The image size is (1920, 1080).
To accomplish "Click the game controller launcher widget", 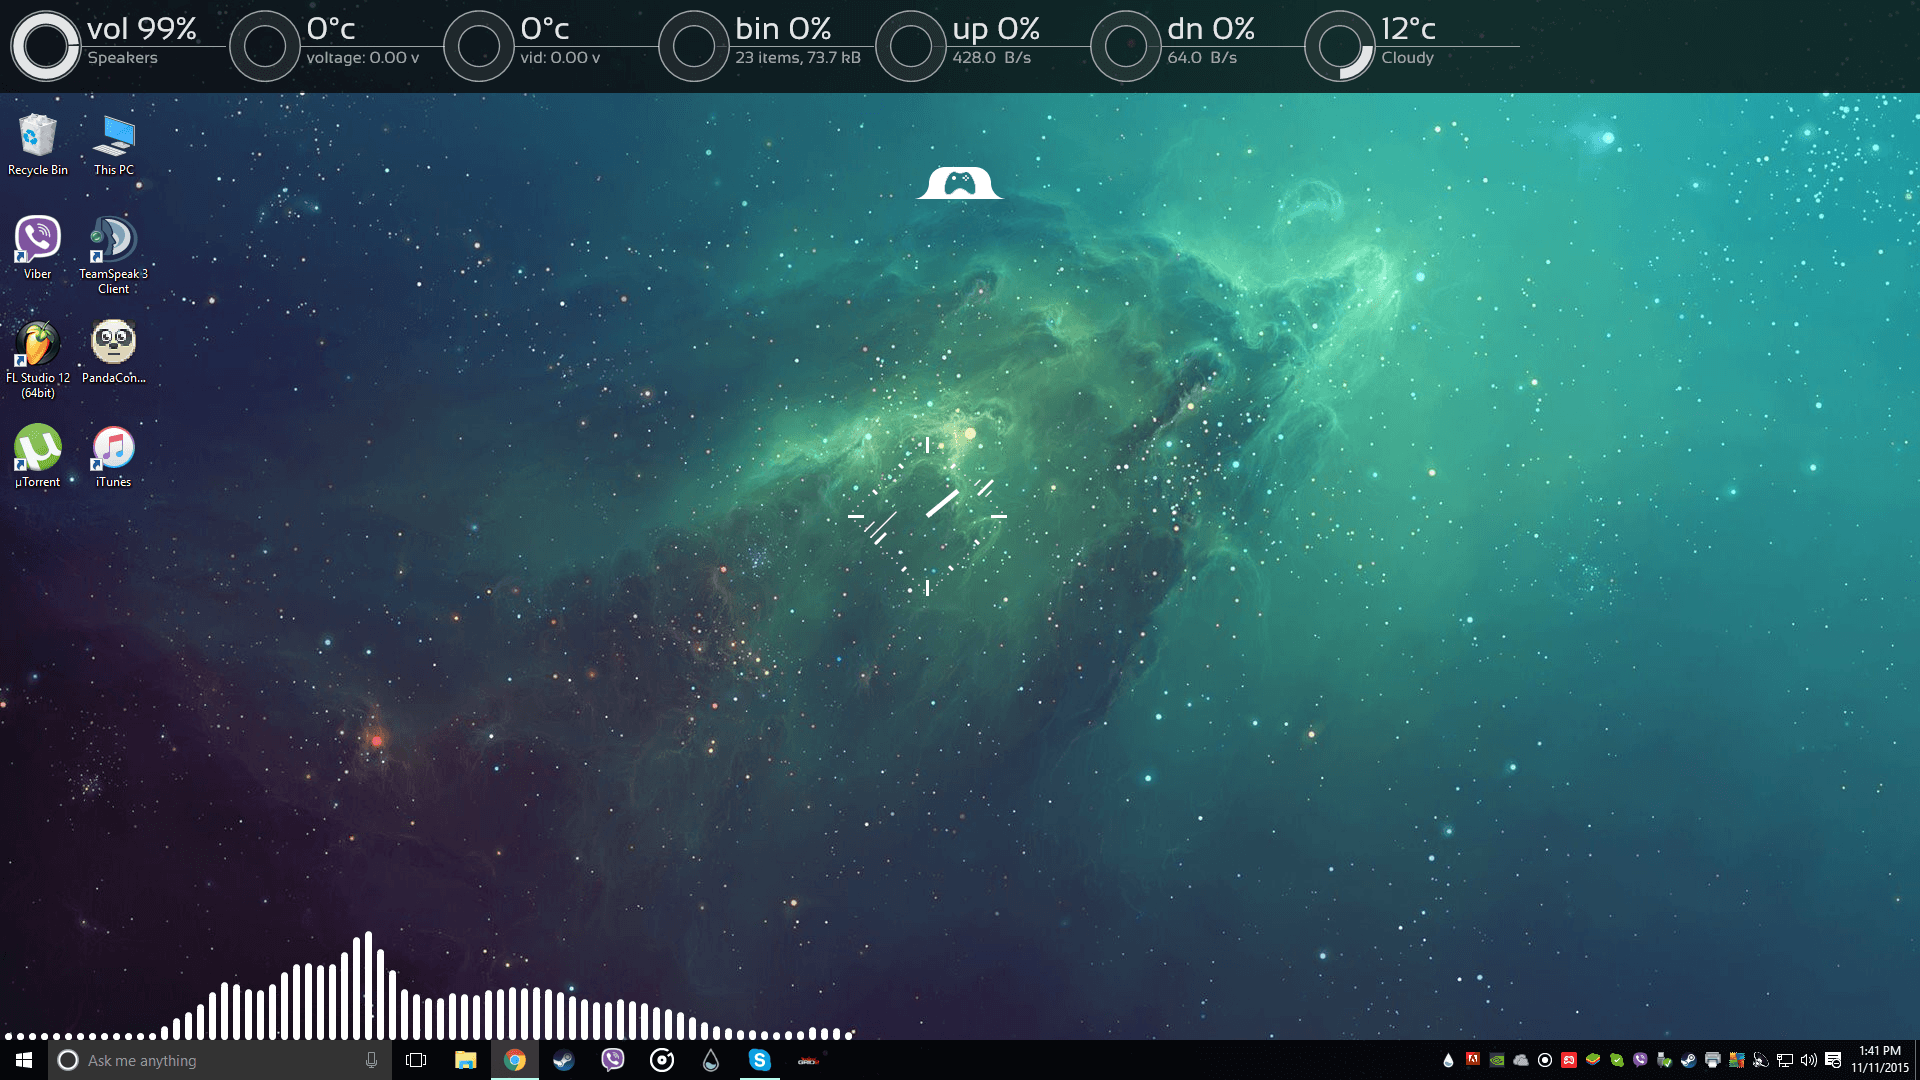I will (x=960, y=183).
